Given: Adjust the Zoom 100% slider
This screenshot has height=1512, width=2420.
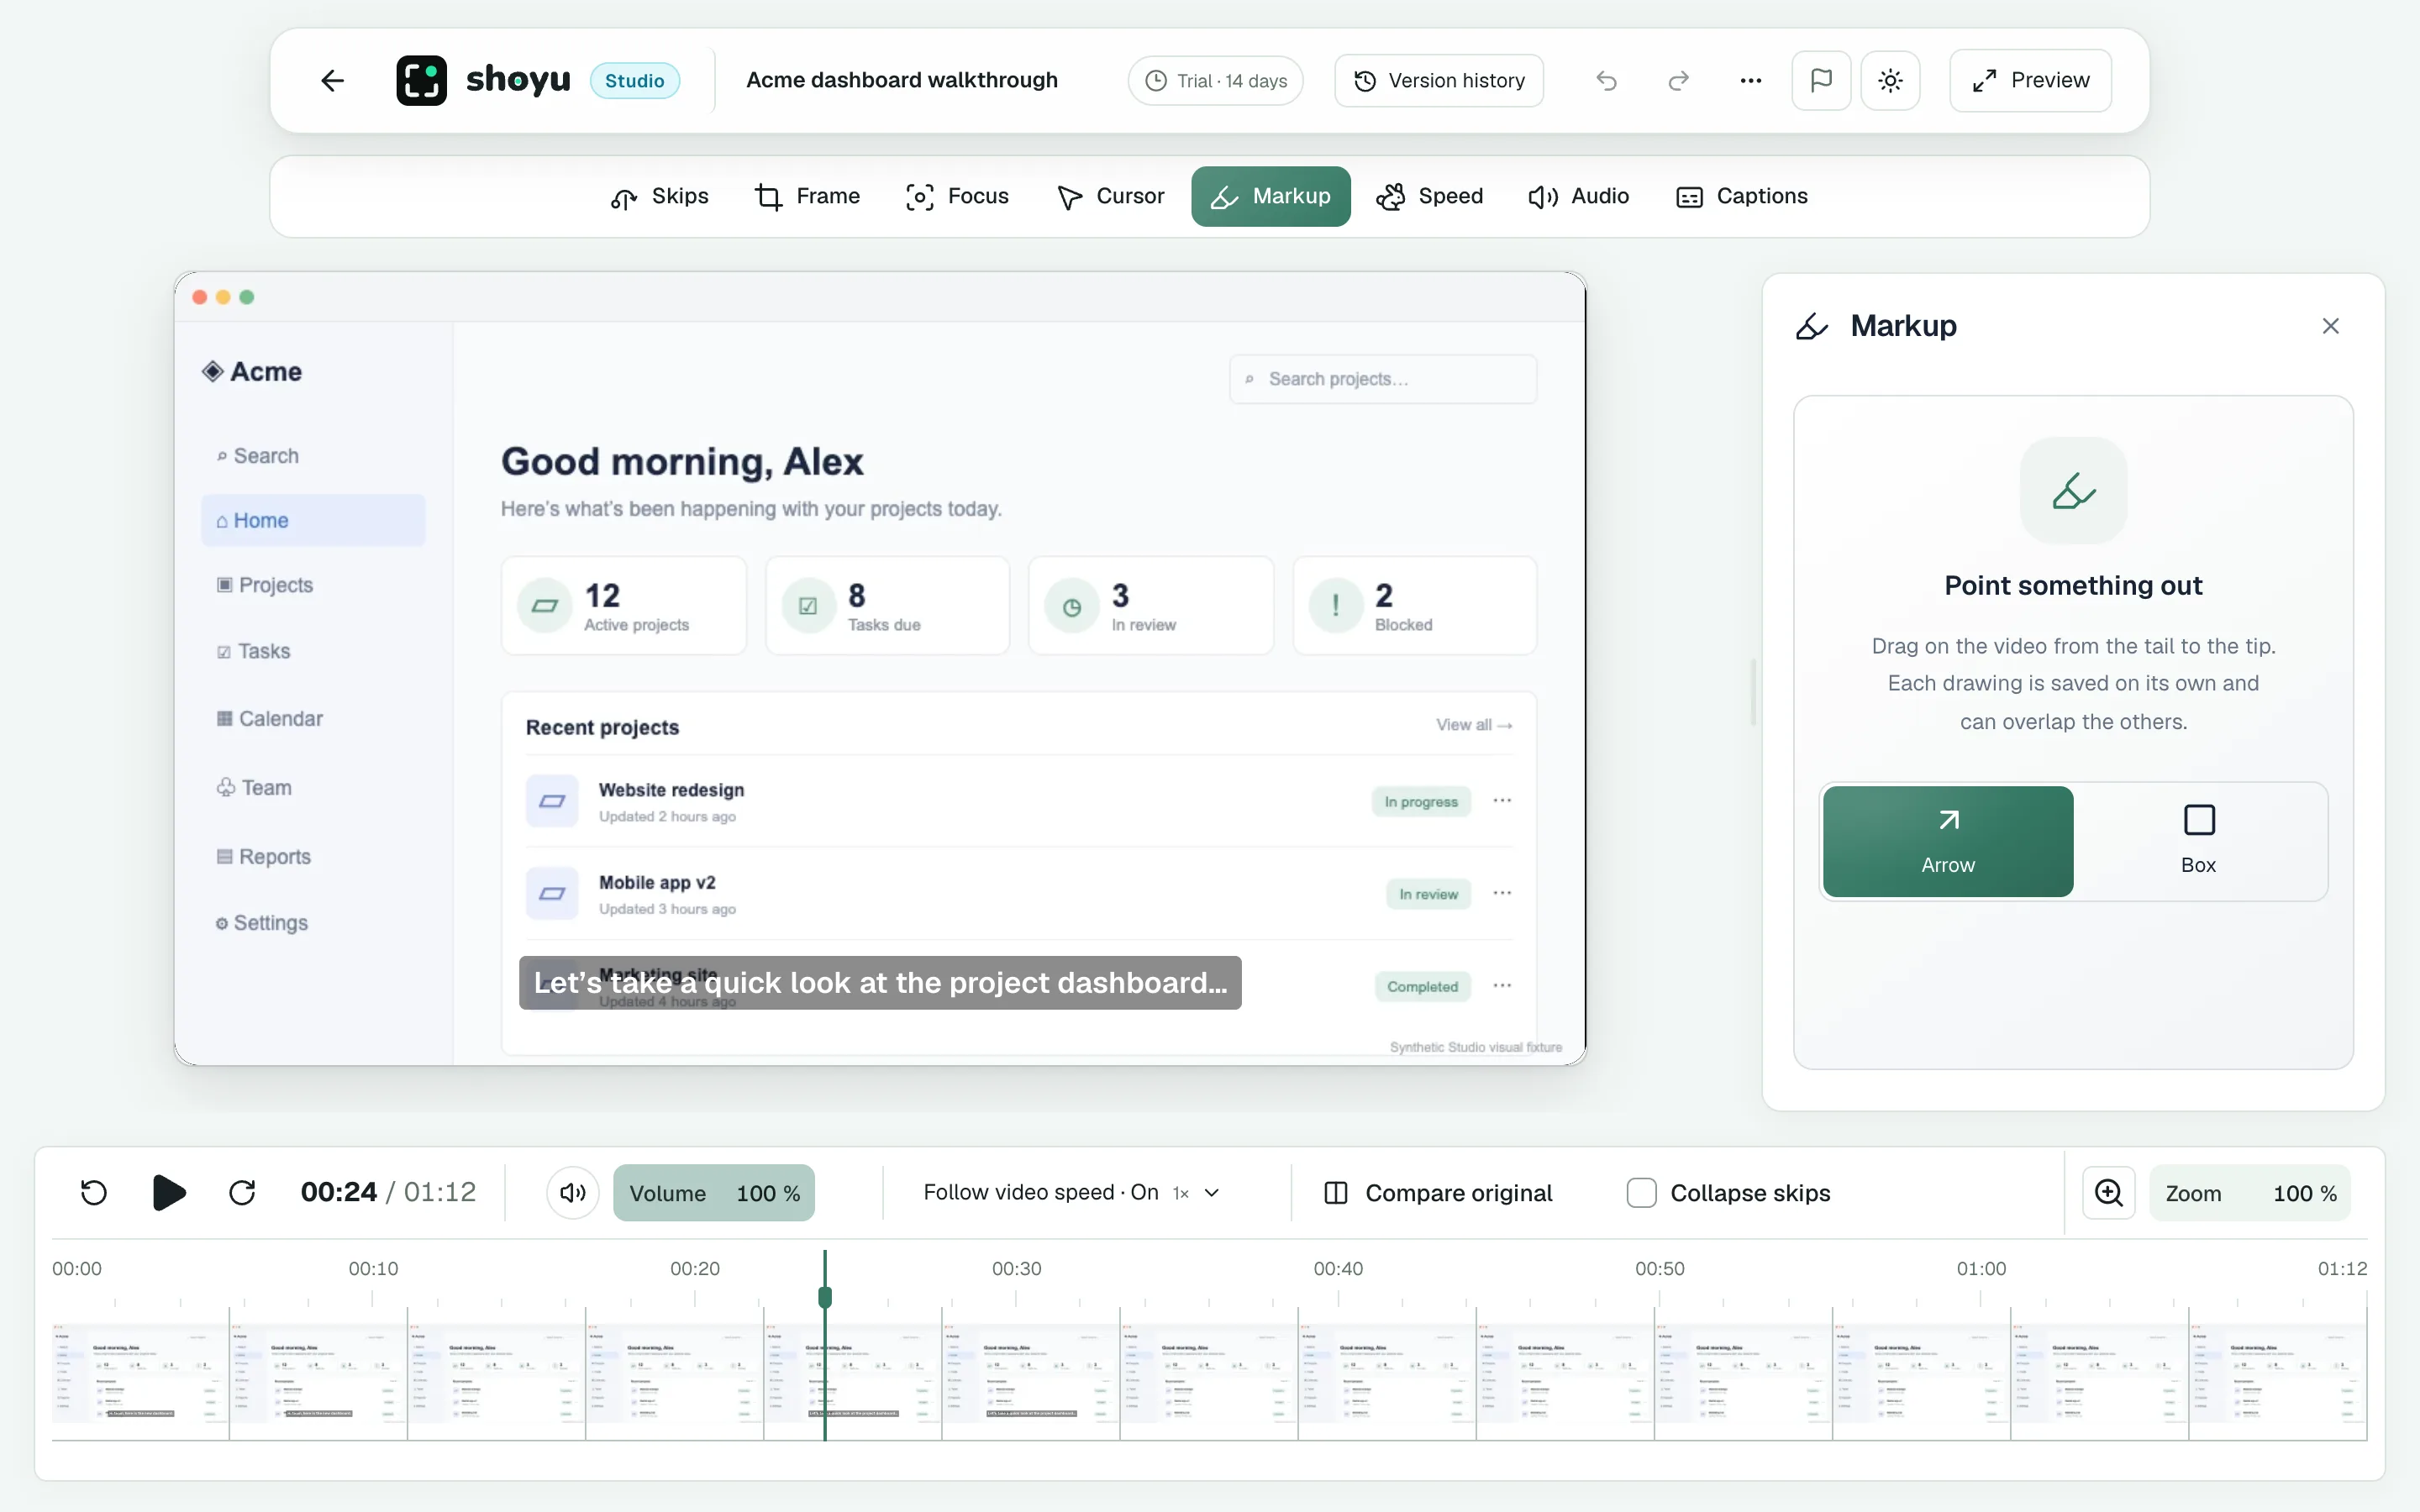Looking at the screenshot, I should (x=2250, y=1193).
